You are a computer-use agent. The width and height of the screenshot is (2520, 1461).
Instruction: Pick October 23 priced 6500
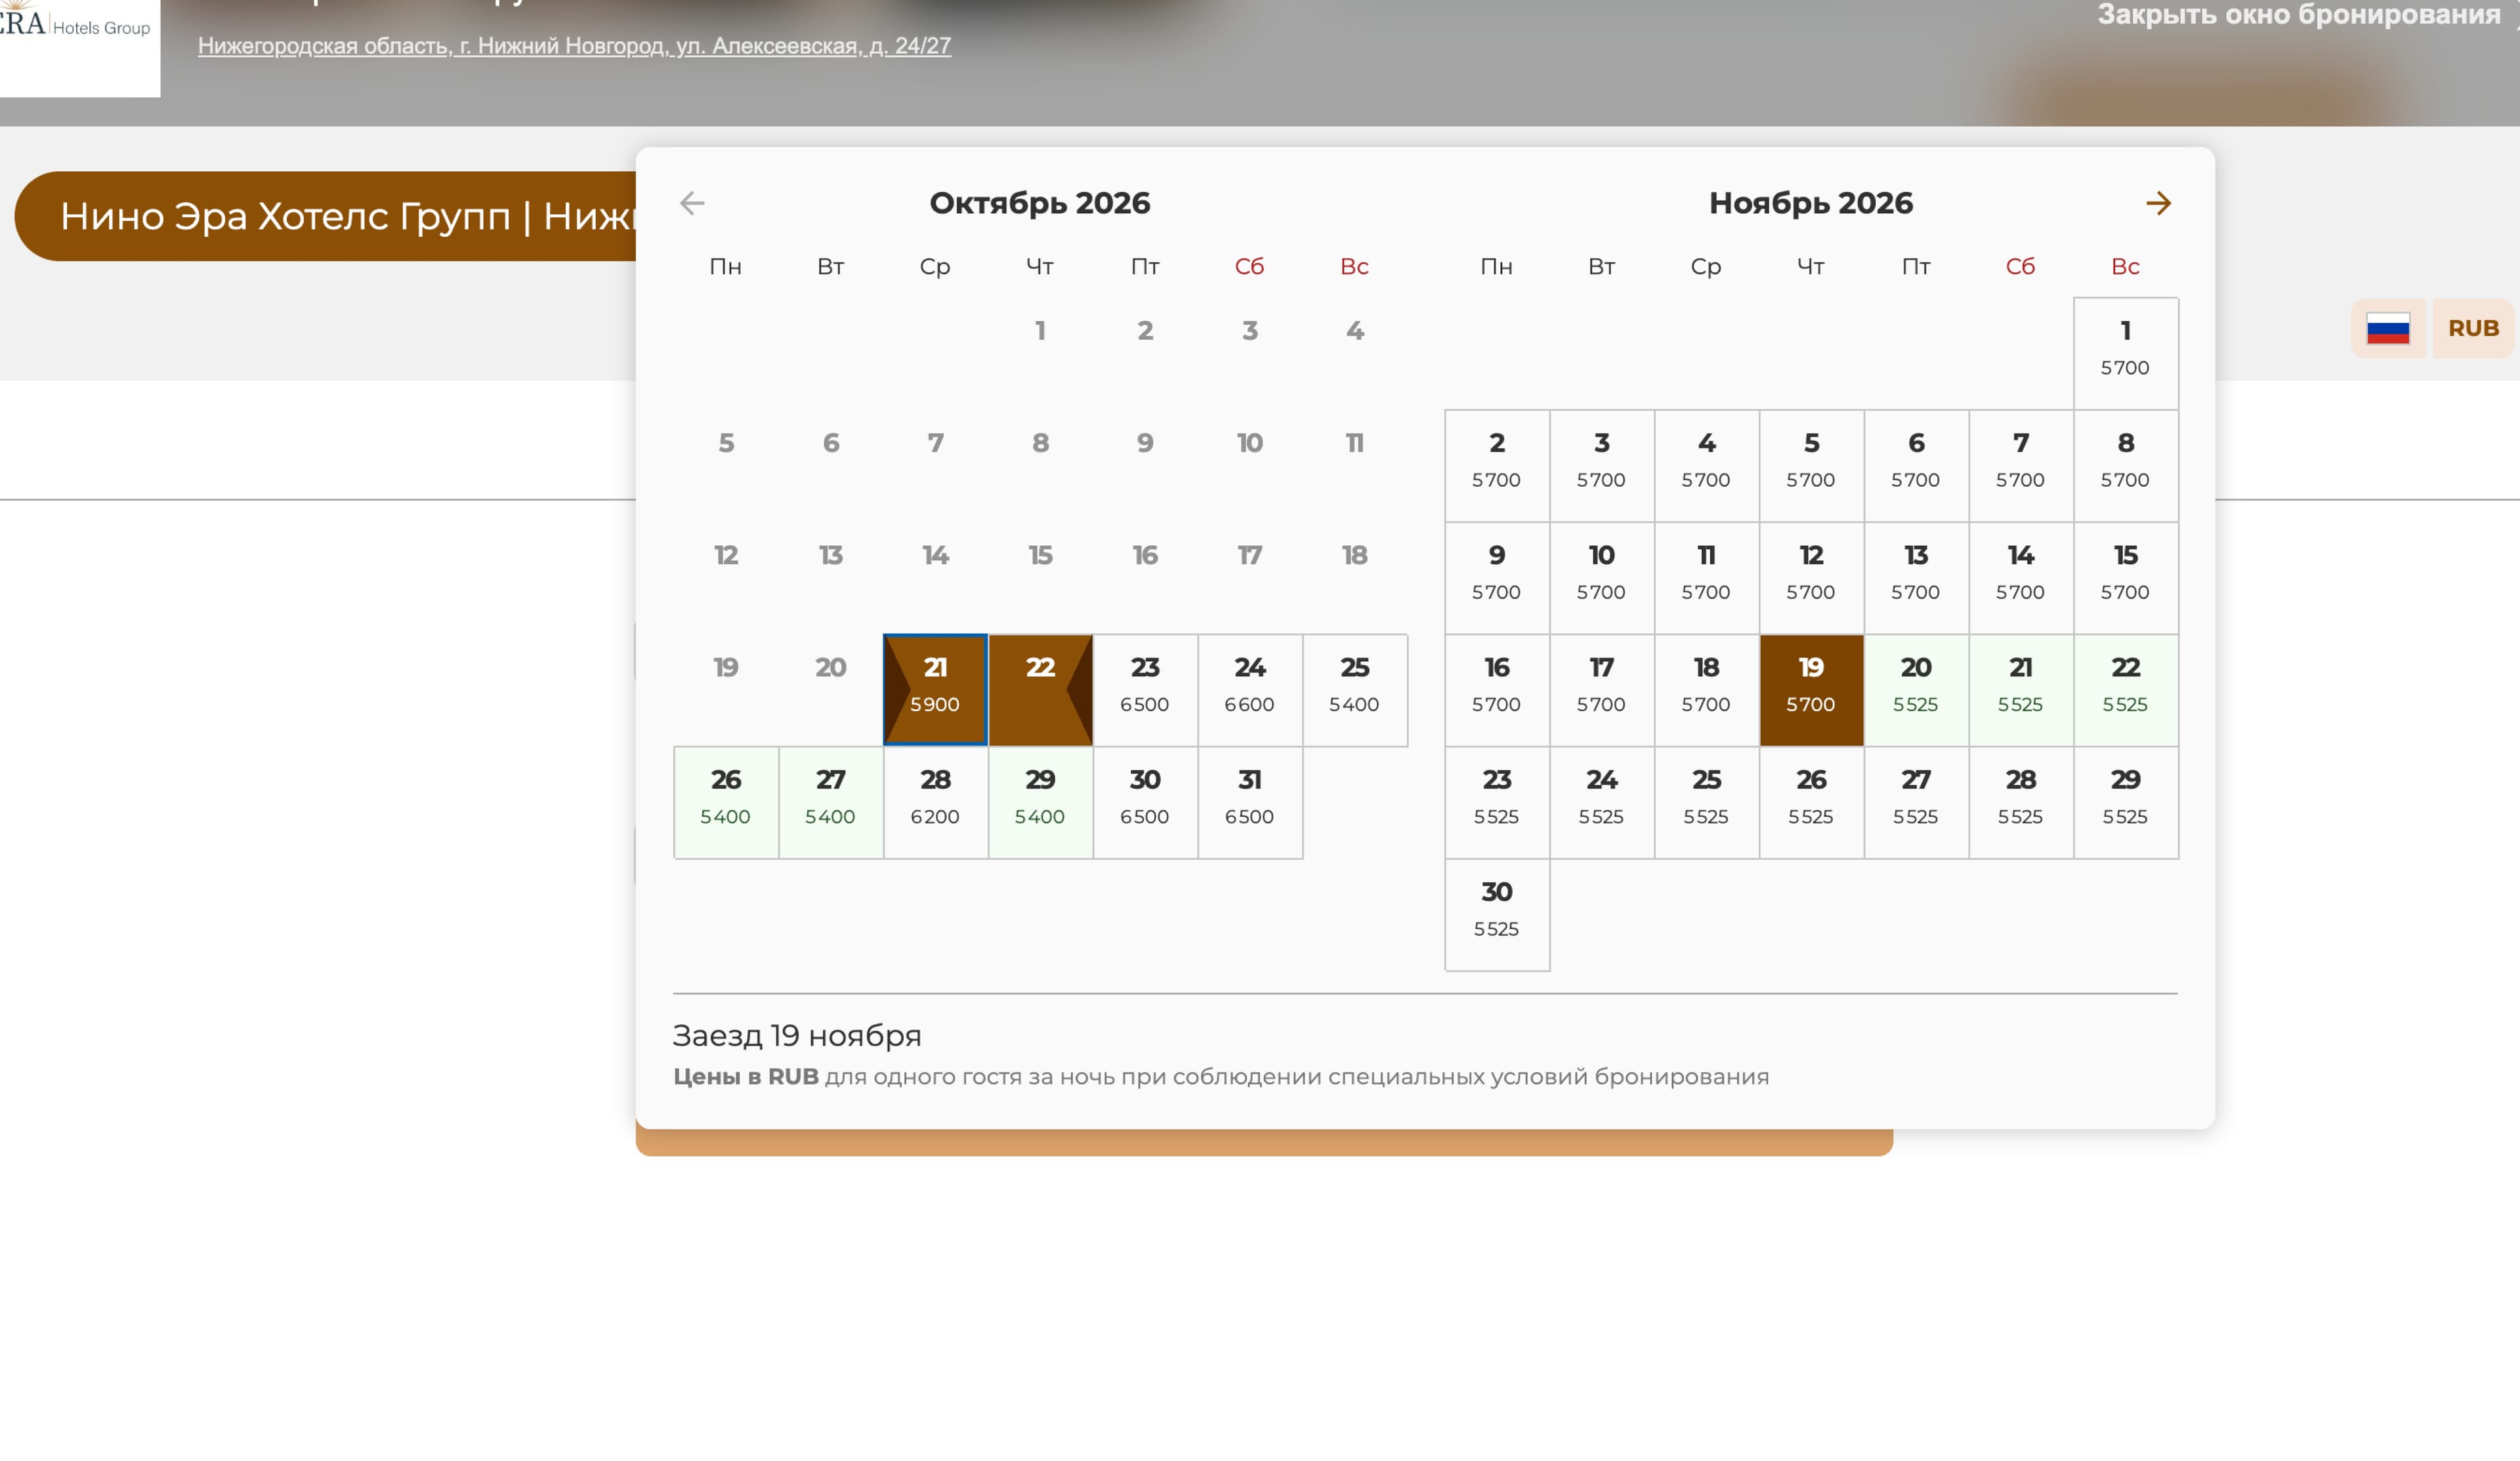click(x=1145, y=690)
